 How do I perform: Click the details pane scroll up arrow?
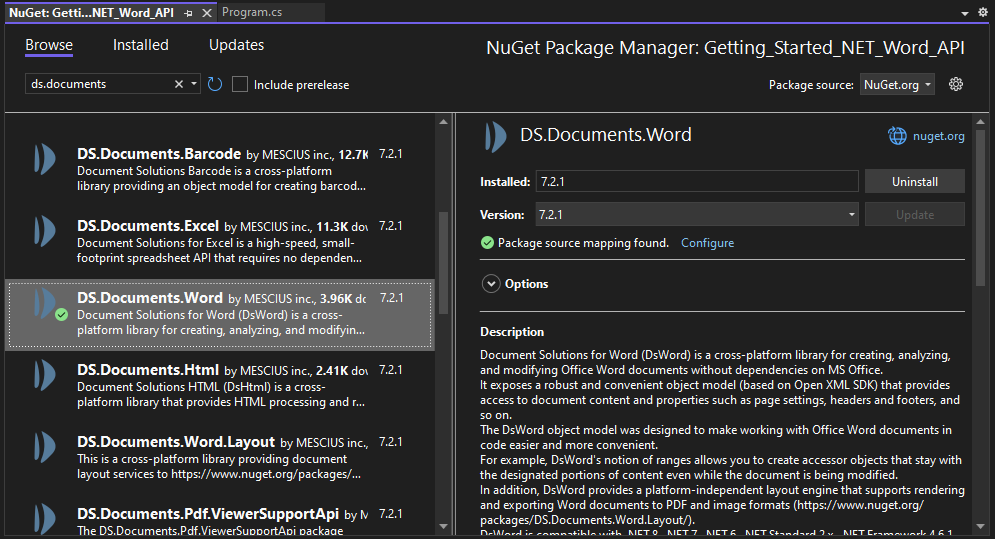click(x=980, y=122)
